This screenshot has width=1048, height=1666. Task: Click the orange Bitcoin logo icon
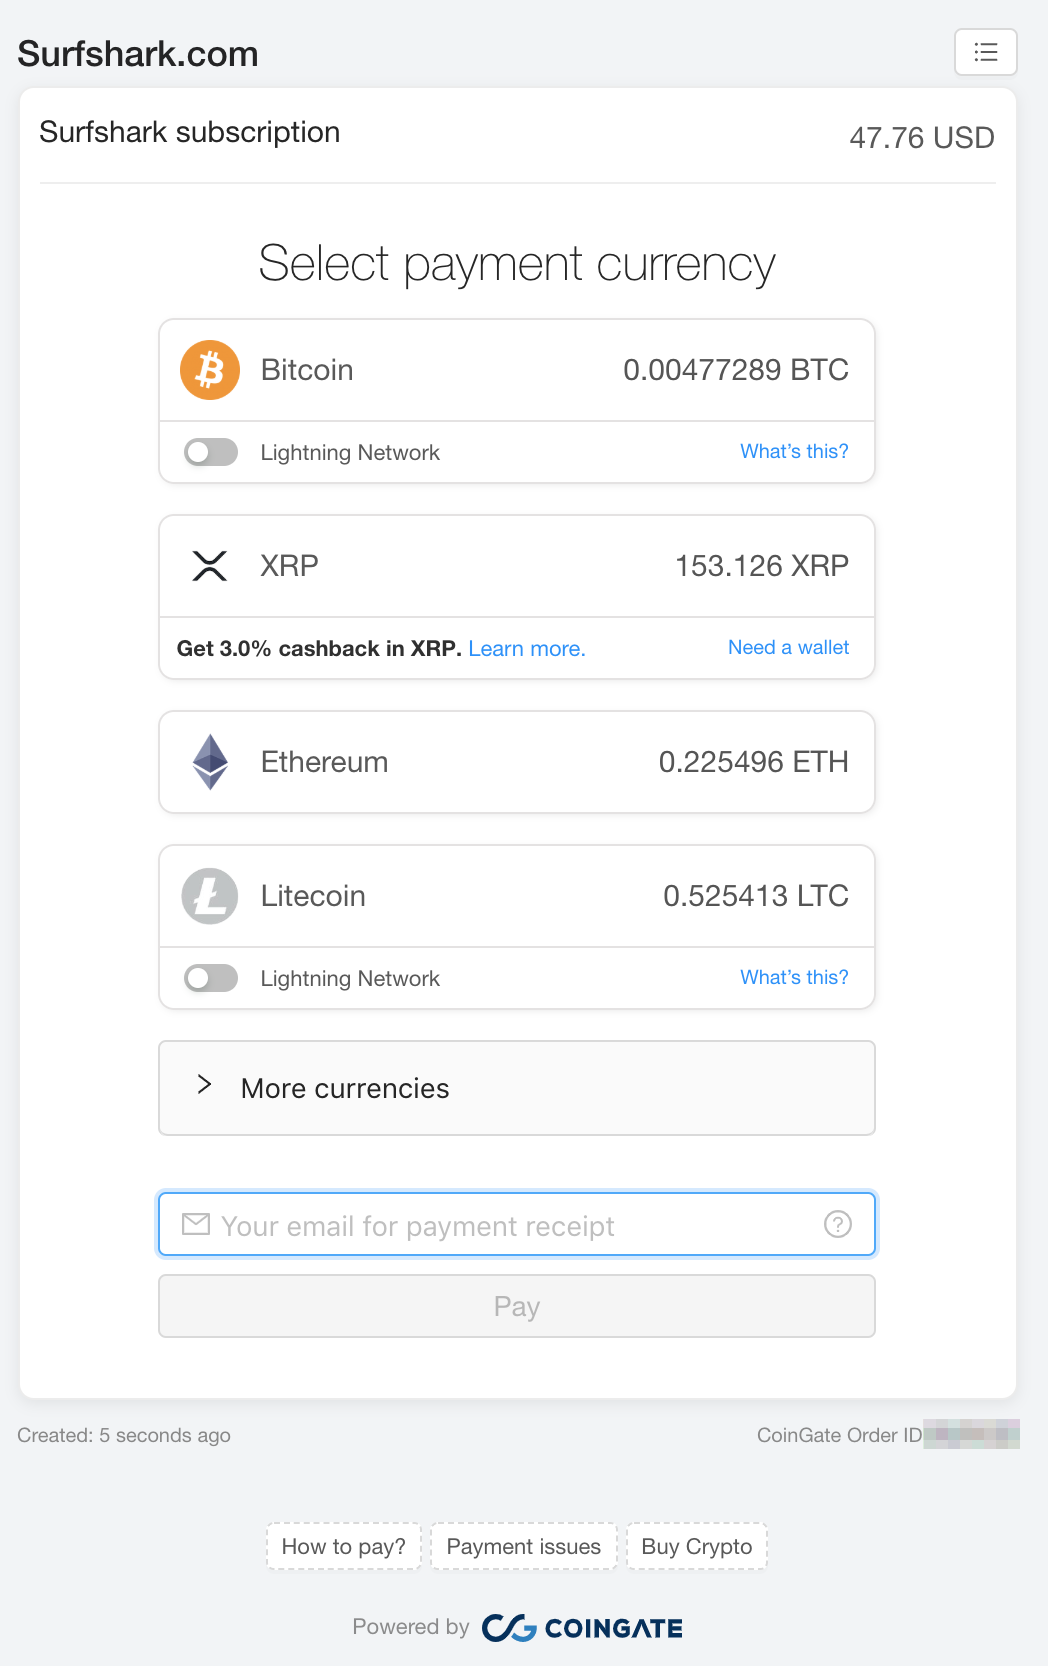point(210,370)
